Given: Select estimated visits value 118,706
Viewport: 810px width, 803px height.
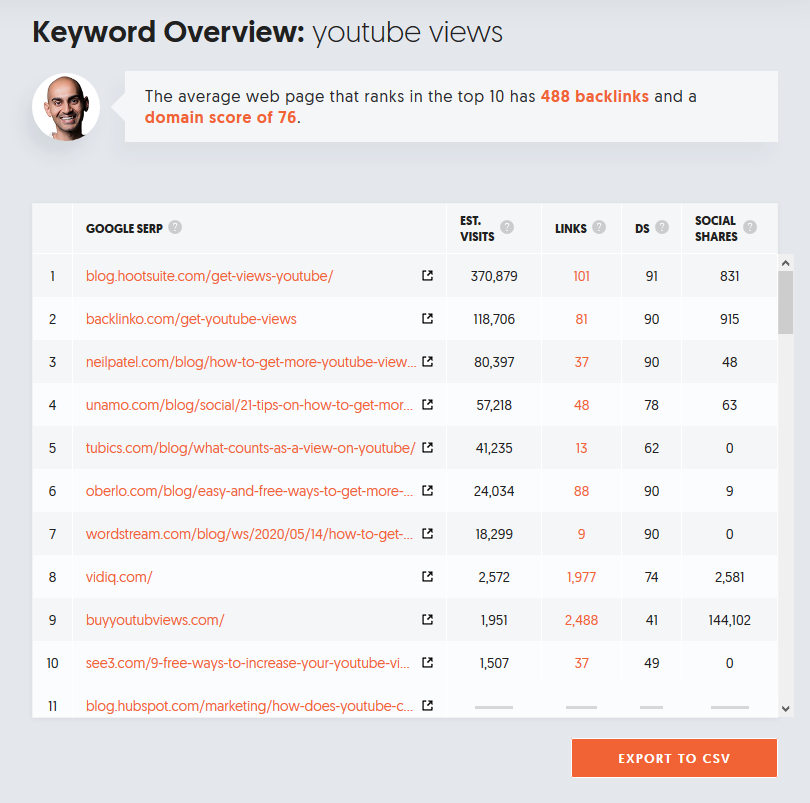Looking at the screenshot, I should 494,319.
